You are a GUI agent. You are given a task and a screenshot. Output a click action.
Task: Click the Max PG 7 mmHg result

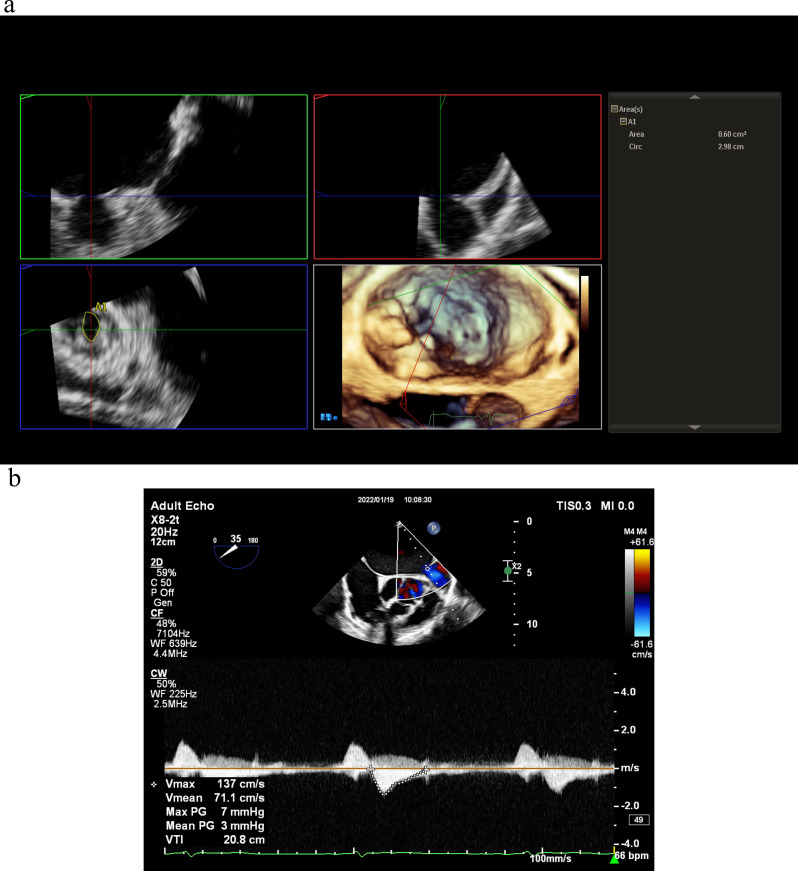[215, 812]
